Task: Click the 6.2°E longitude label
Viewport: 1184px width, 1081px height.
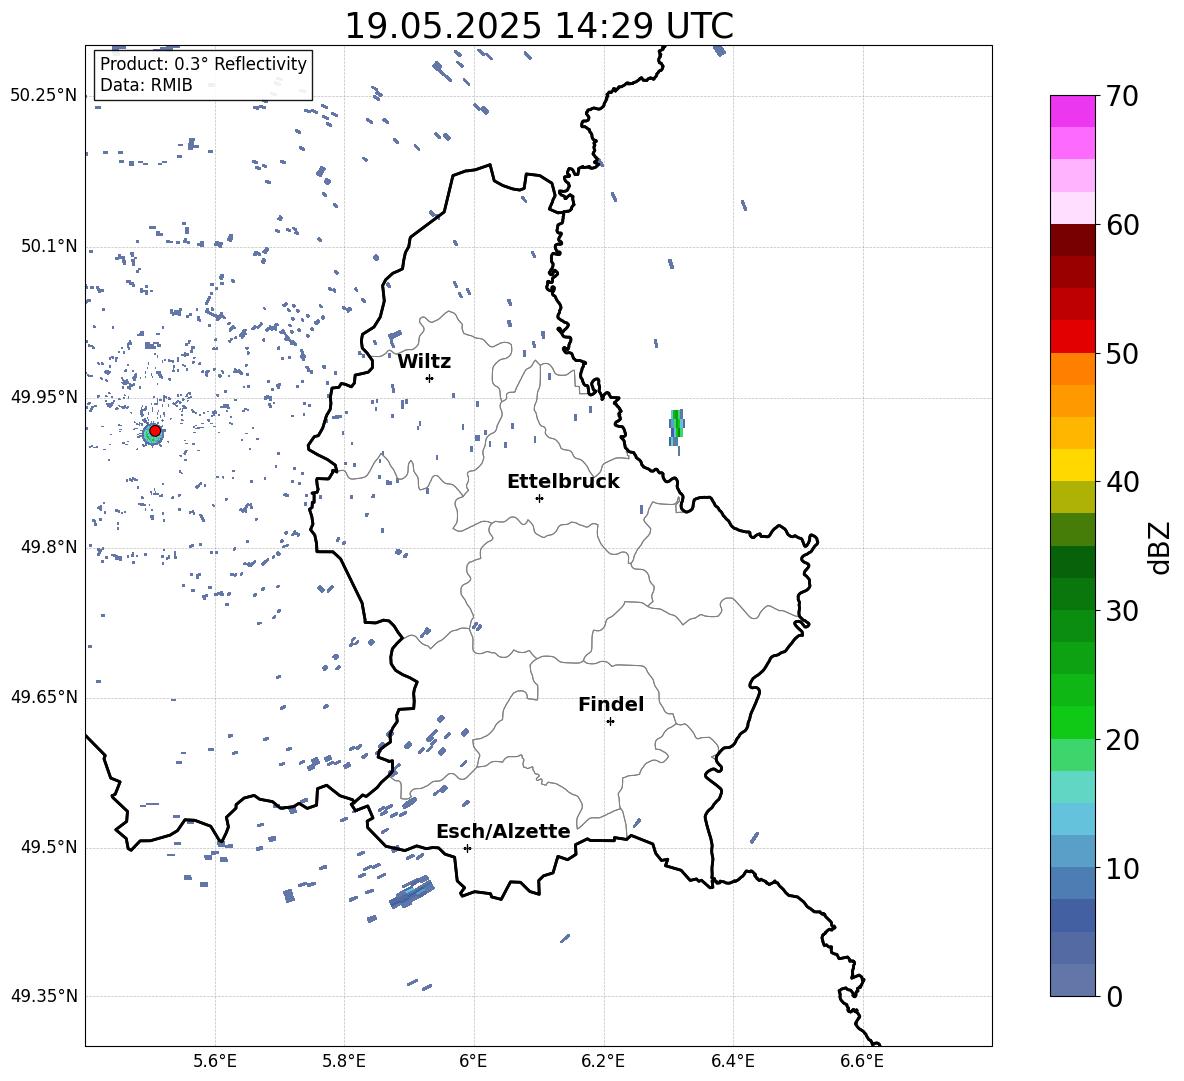Action: [603, 1062]
